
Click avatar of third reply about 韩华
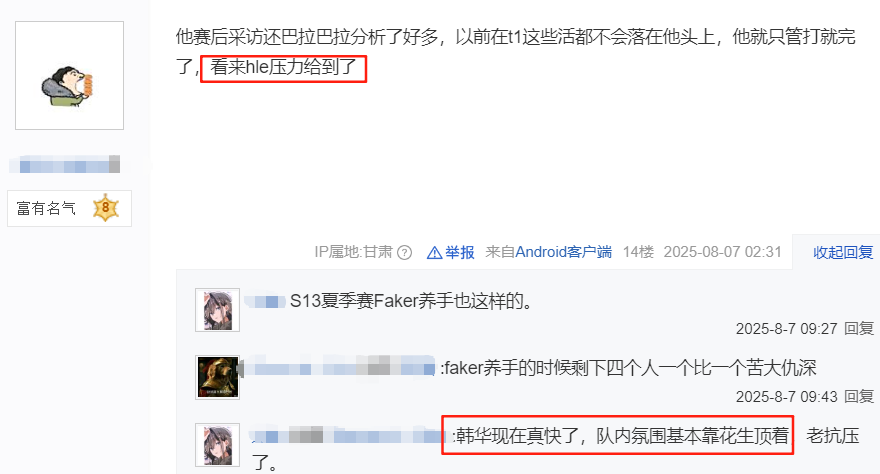tap(217, 445)
